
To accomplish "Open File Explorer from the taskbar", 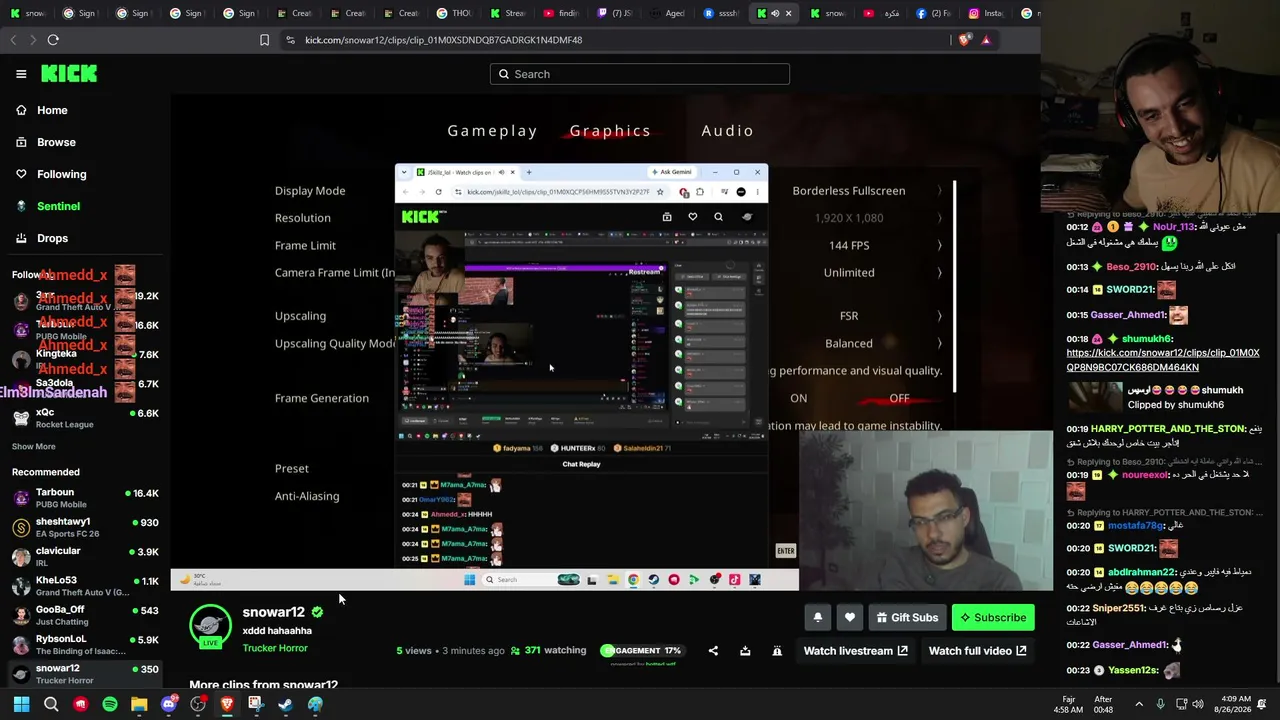I will 139,704.
